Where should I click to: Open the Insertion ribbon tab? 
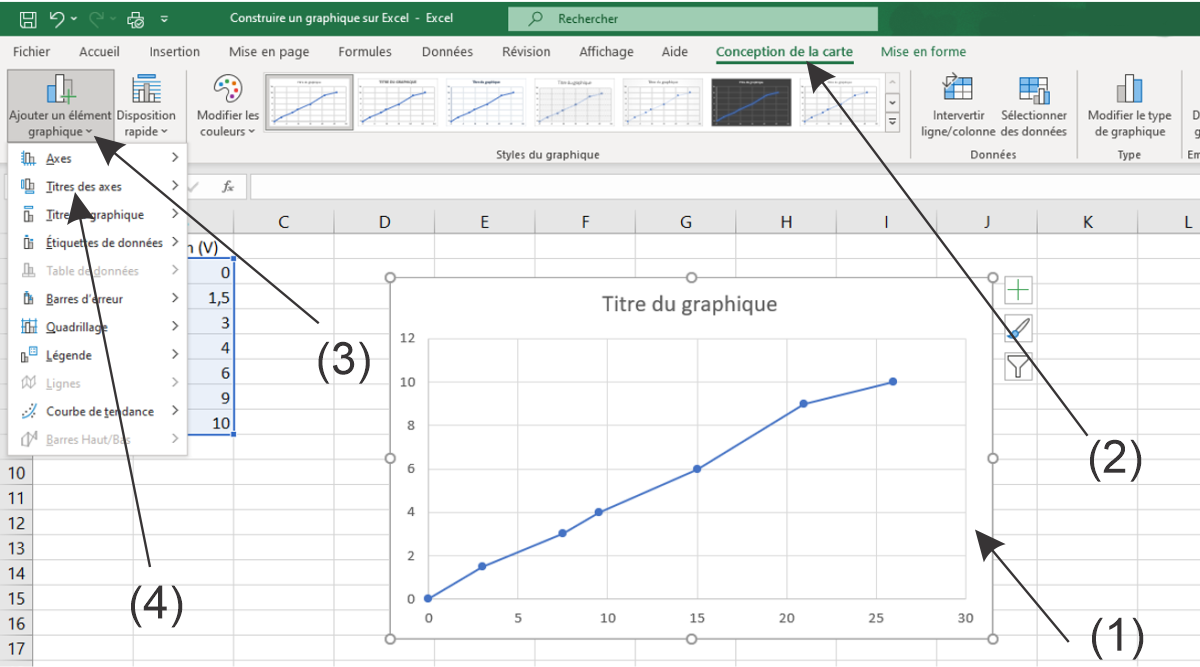(x=174, y=52)
